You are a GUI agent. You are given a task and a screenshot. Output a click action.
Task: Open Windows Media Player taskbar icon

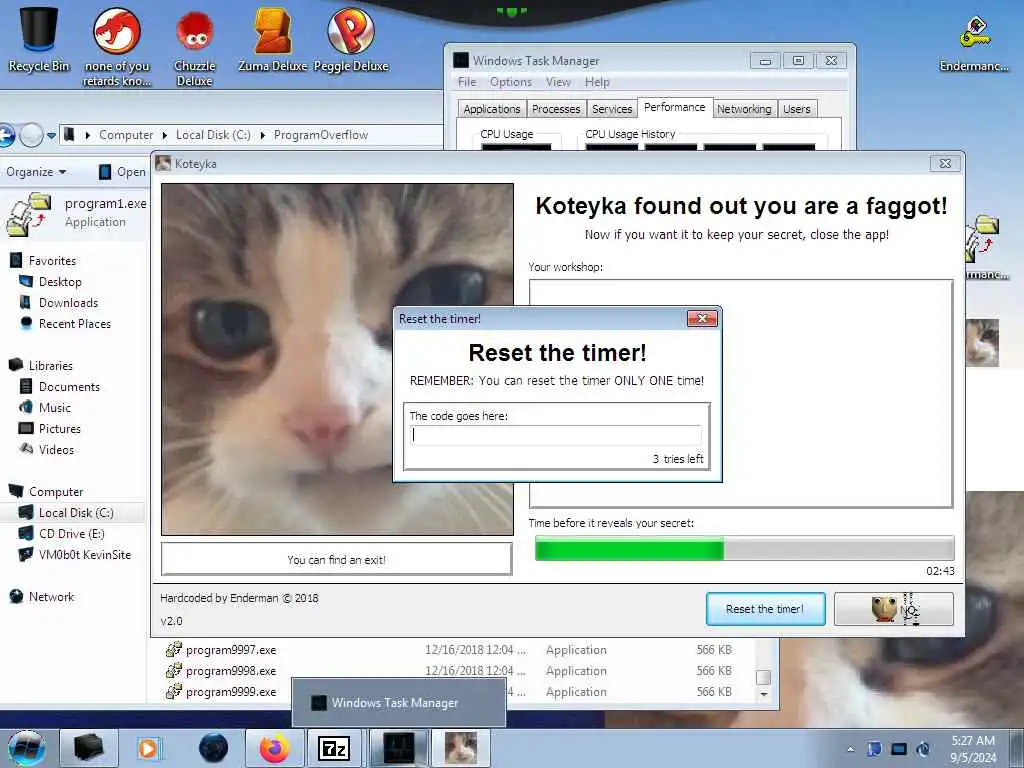coord(148,748)
